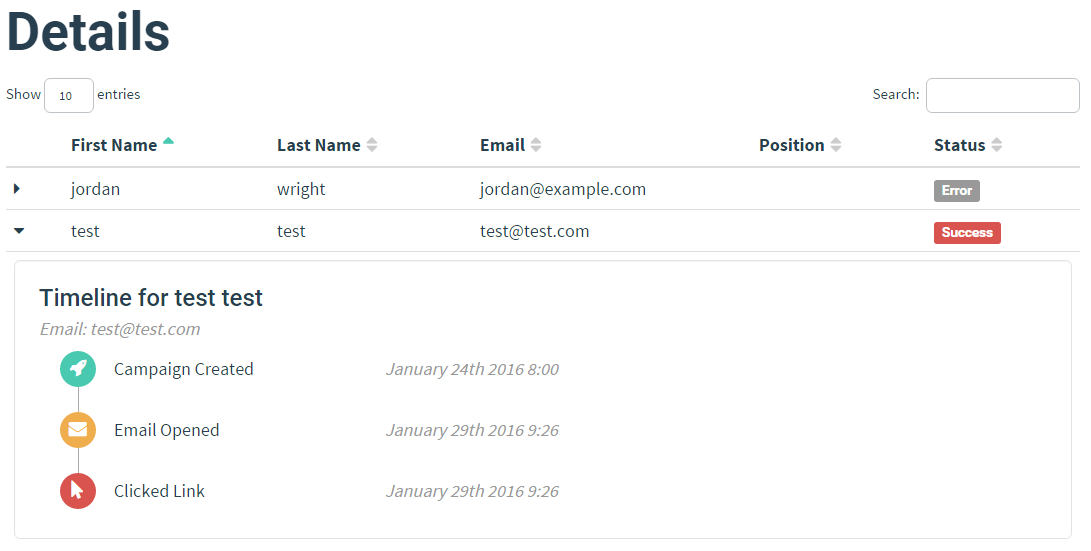Click the Clicked Link timeline entry text
The height and width of the screenshot is (551, 1091).
(159, 491)
